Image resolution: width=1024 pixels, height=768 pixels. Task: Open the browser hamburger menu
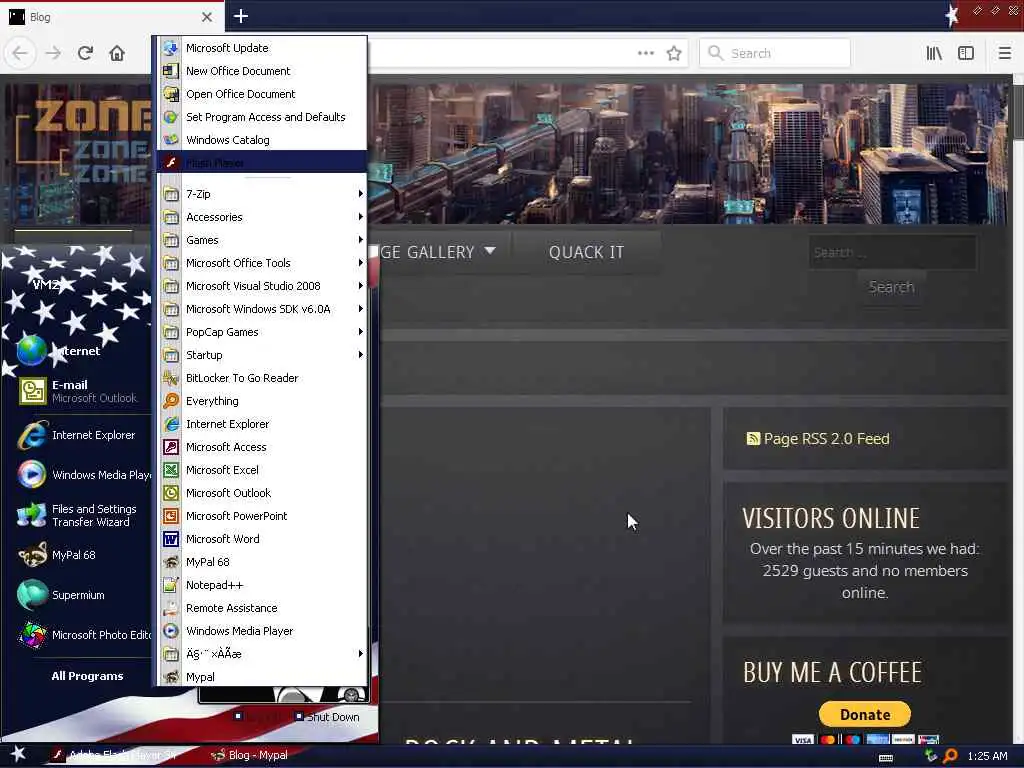(1005, 53)
